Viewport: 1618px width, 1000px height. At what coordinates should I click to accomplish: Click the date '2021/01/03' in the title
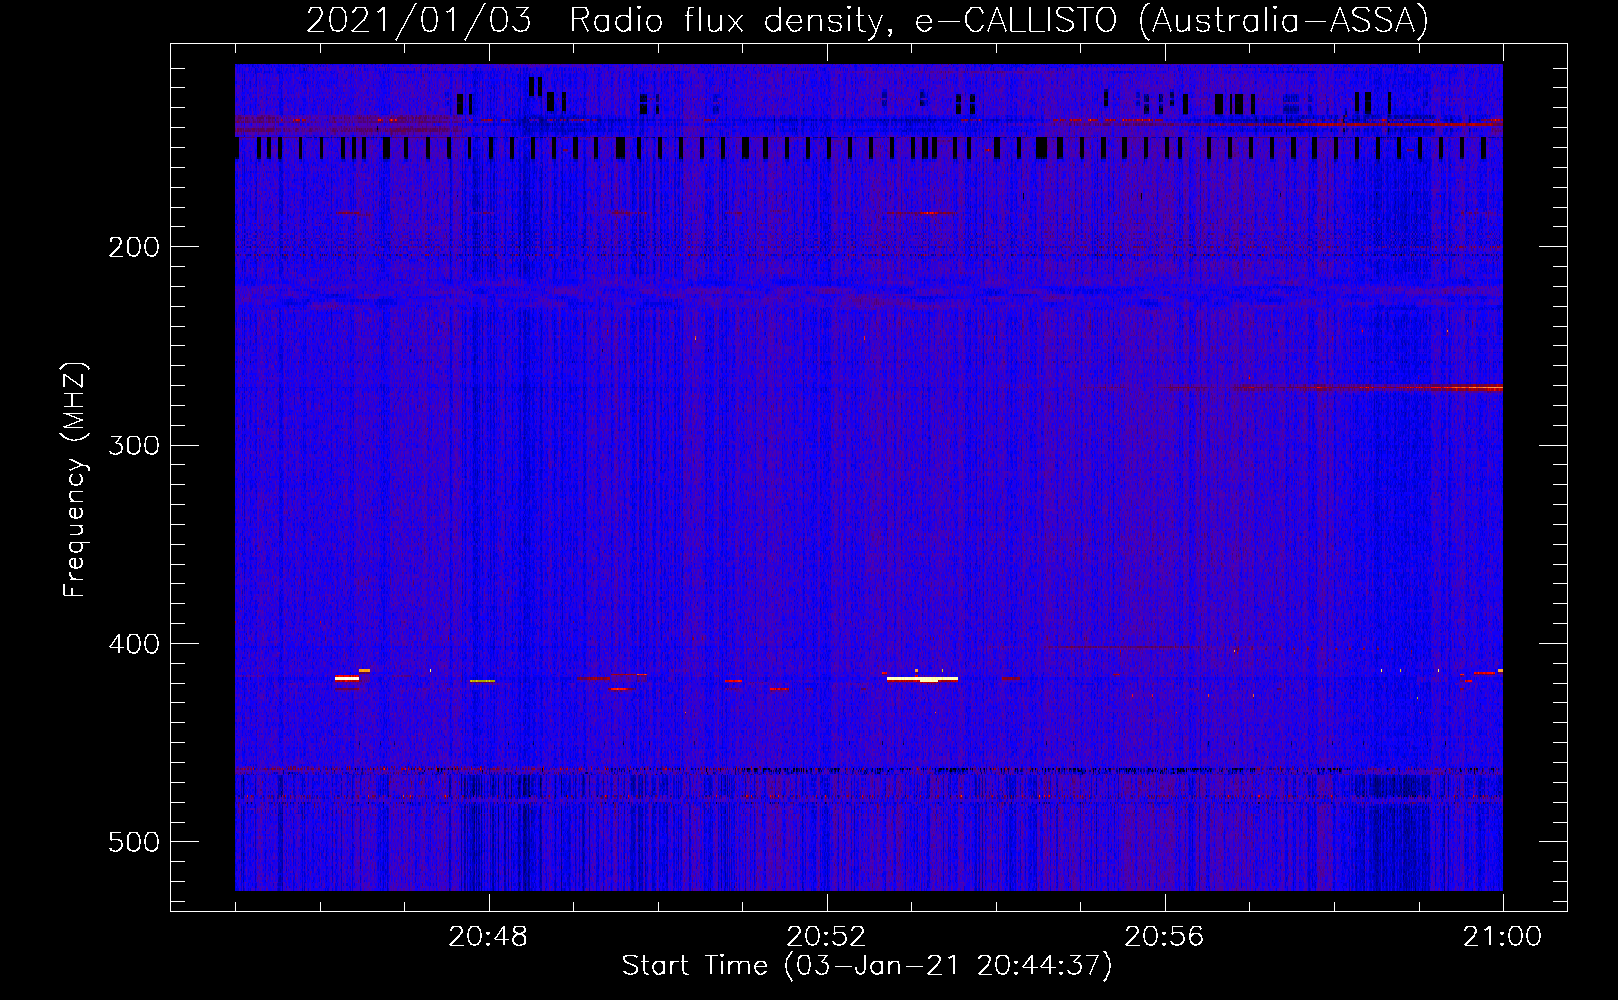pyautogui.click(x=419, y=20)
